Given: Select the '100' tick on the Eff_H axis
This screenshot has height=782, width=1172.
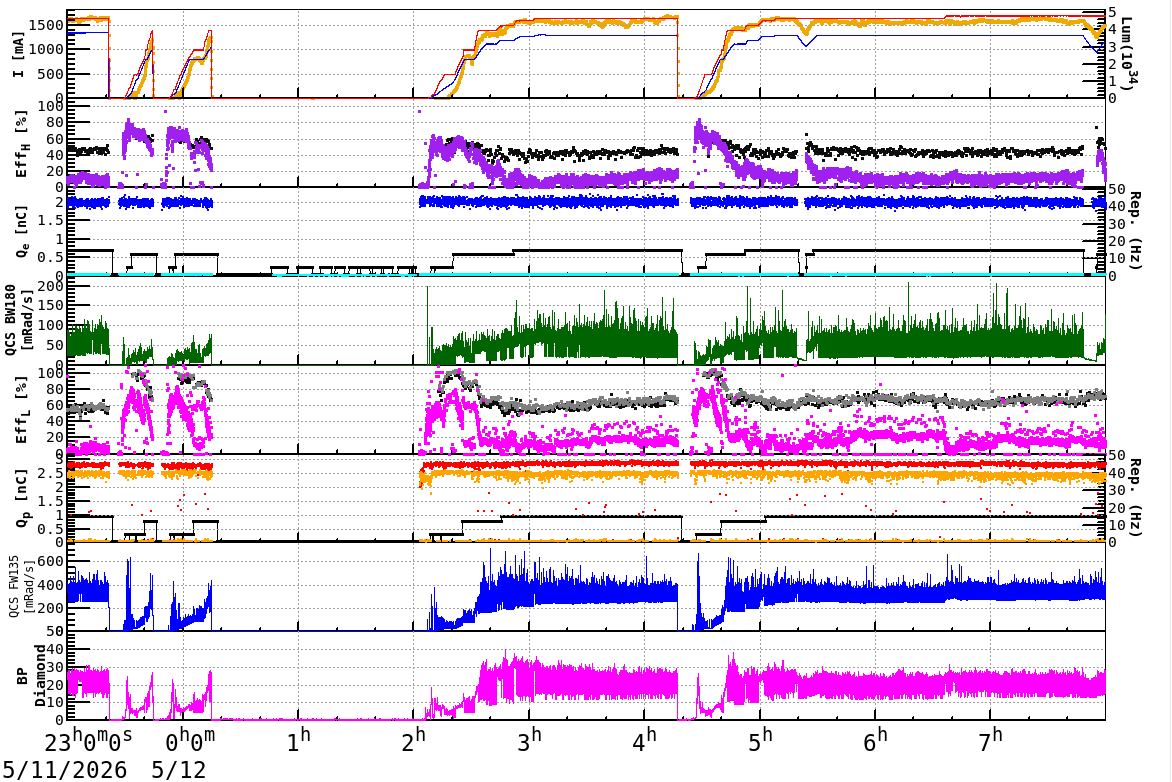Looking at the screenshot, I should tap(51, 106).
